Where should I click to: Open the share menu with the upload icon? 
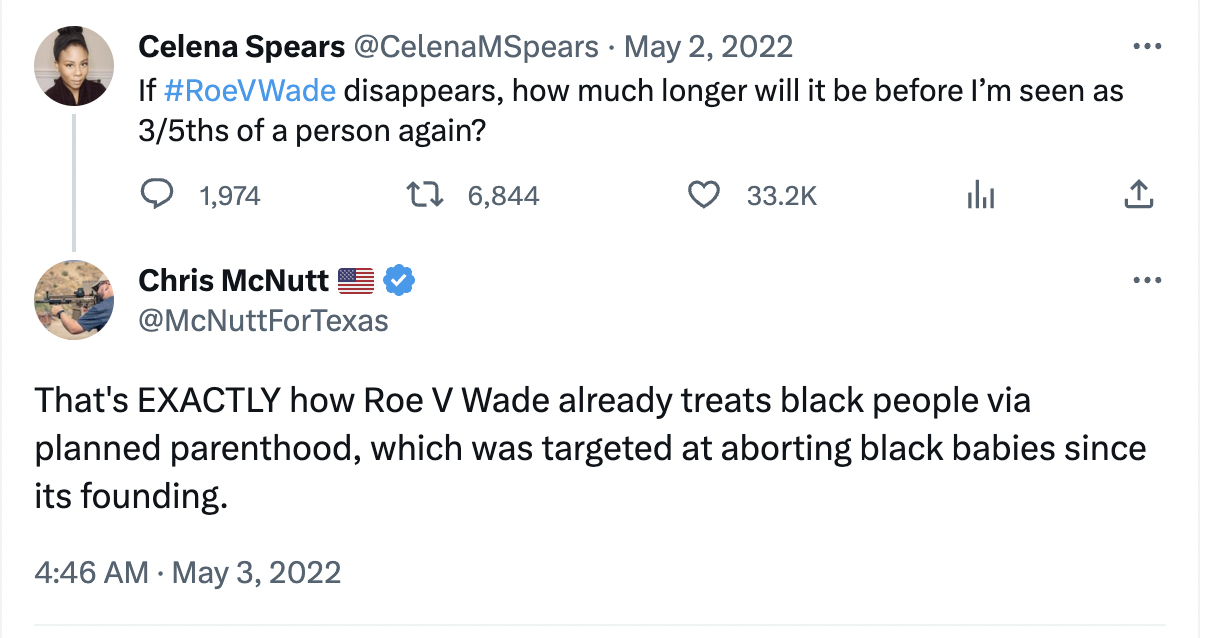pyautogui.click(x=1138, y=195)
